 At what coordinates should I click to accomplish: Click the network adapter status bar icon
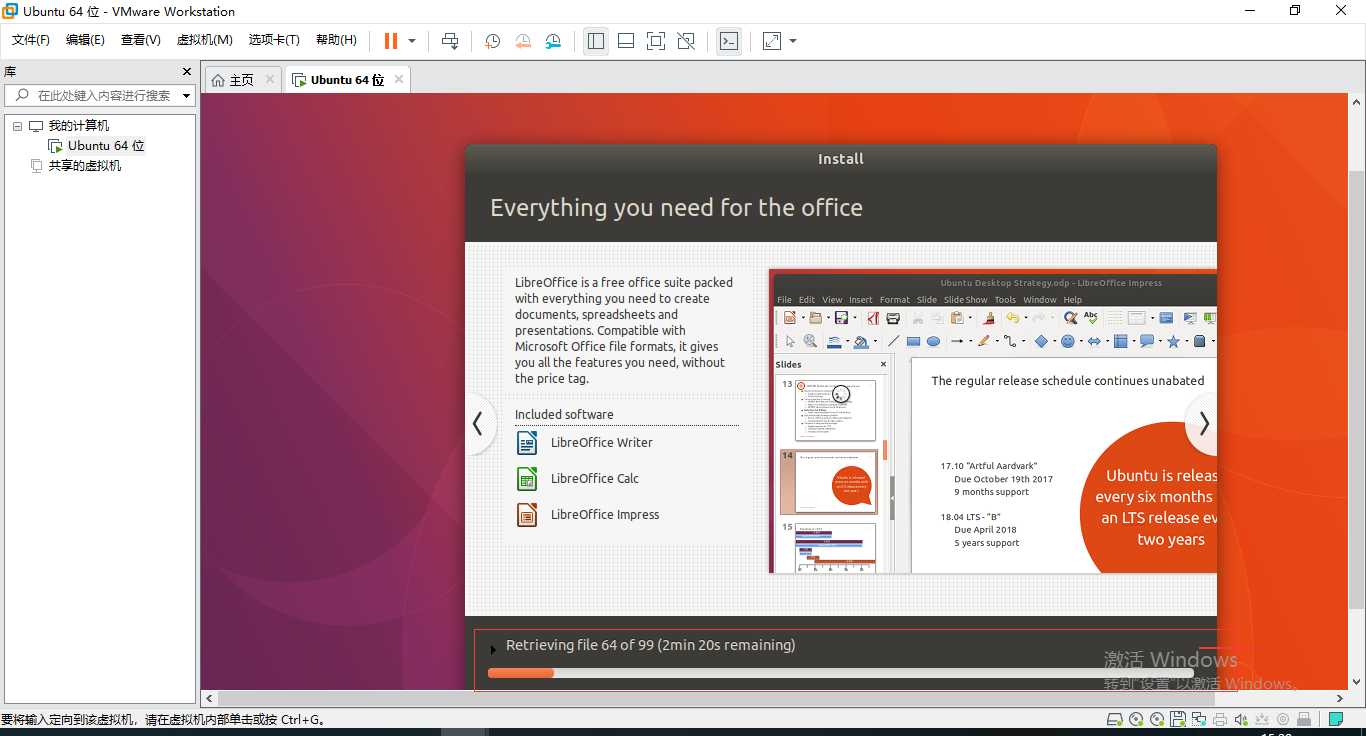(x=1199, y=719)
